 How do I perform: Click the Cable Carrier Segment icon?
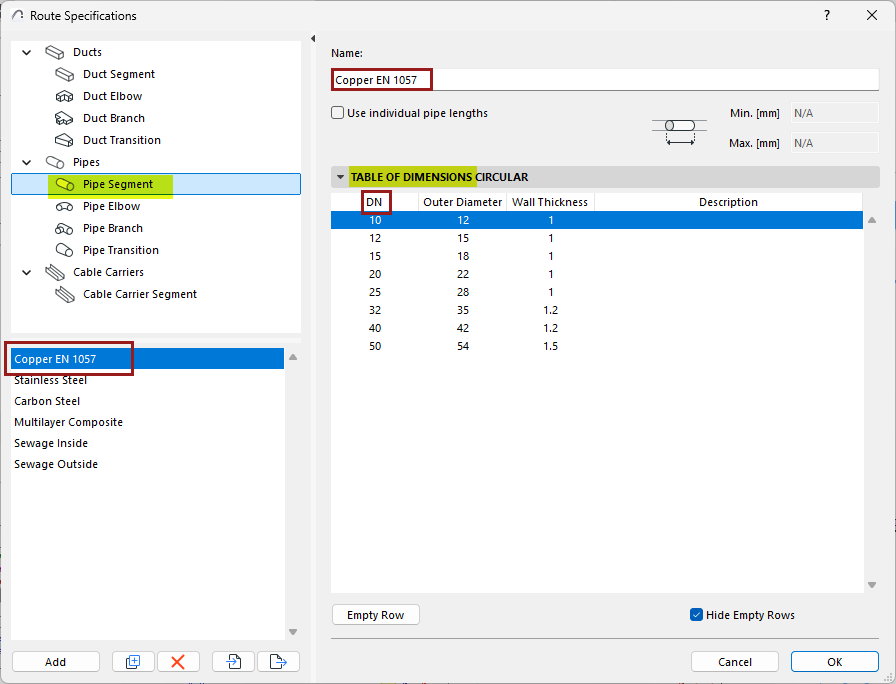65,294
